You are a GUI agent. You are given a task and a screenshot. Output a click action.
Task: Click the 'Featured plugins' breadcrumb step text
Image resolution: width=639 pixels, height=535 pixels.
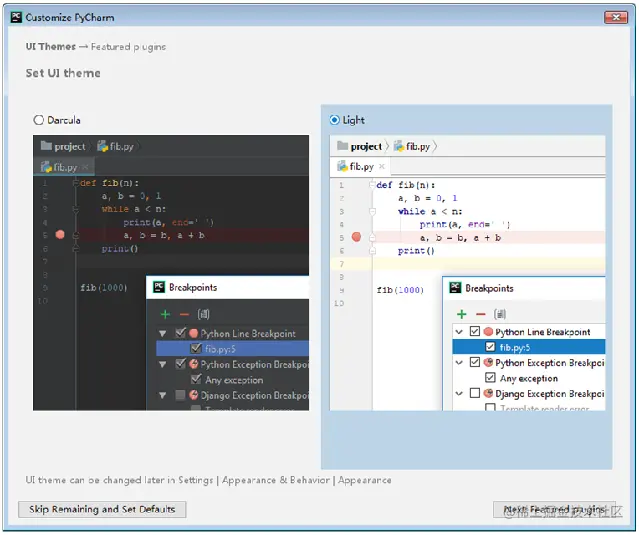(x=128, y=47)
